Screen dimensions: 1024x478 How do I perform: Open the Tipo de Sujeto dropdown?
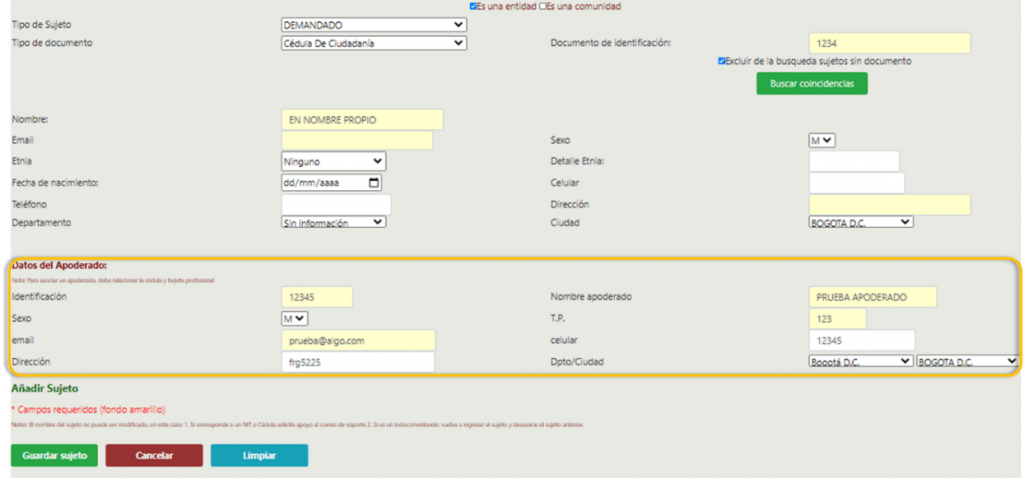pos(374,24)
